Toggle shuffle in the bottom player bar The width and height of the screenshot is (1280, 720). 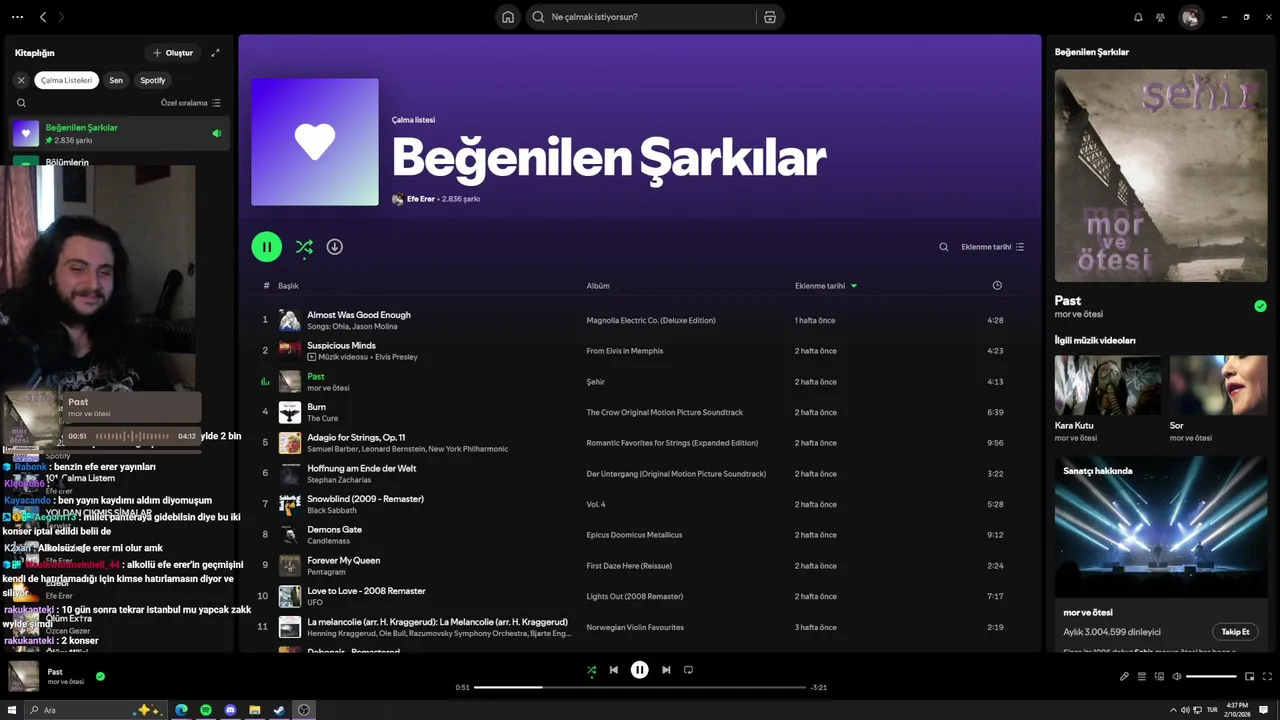[x=591, y=670]
